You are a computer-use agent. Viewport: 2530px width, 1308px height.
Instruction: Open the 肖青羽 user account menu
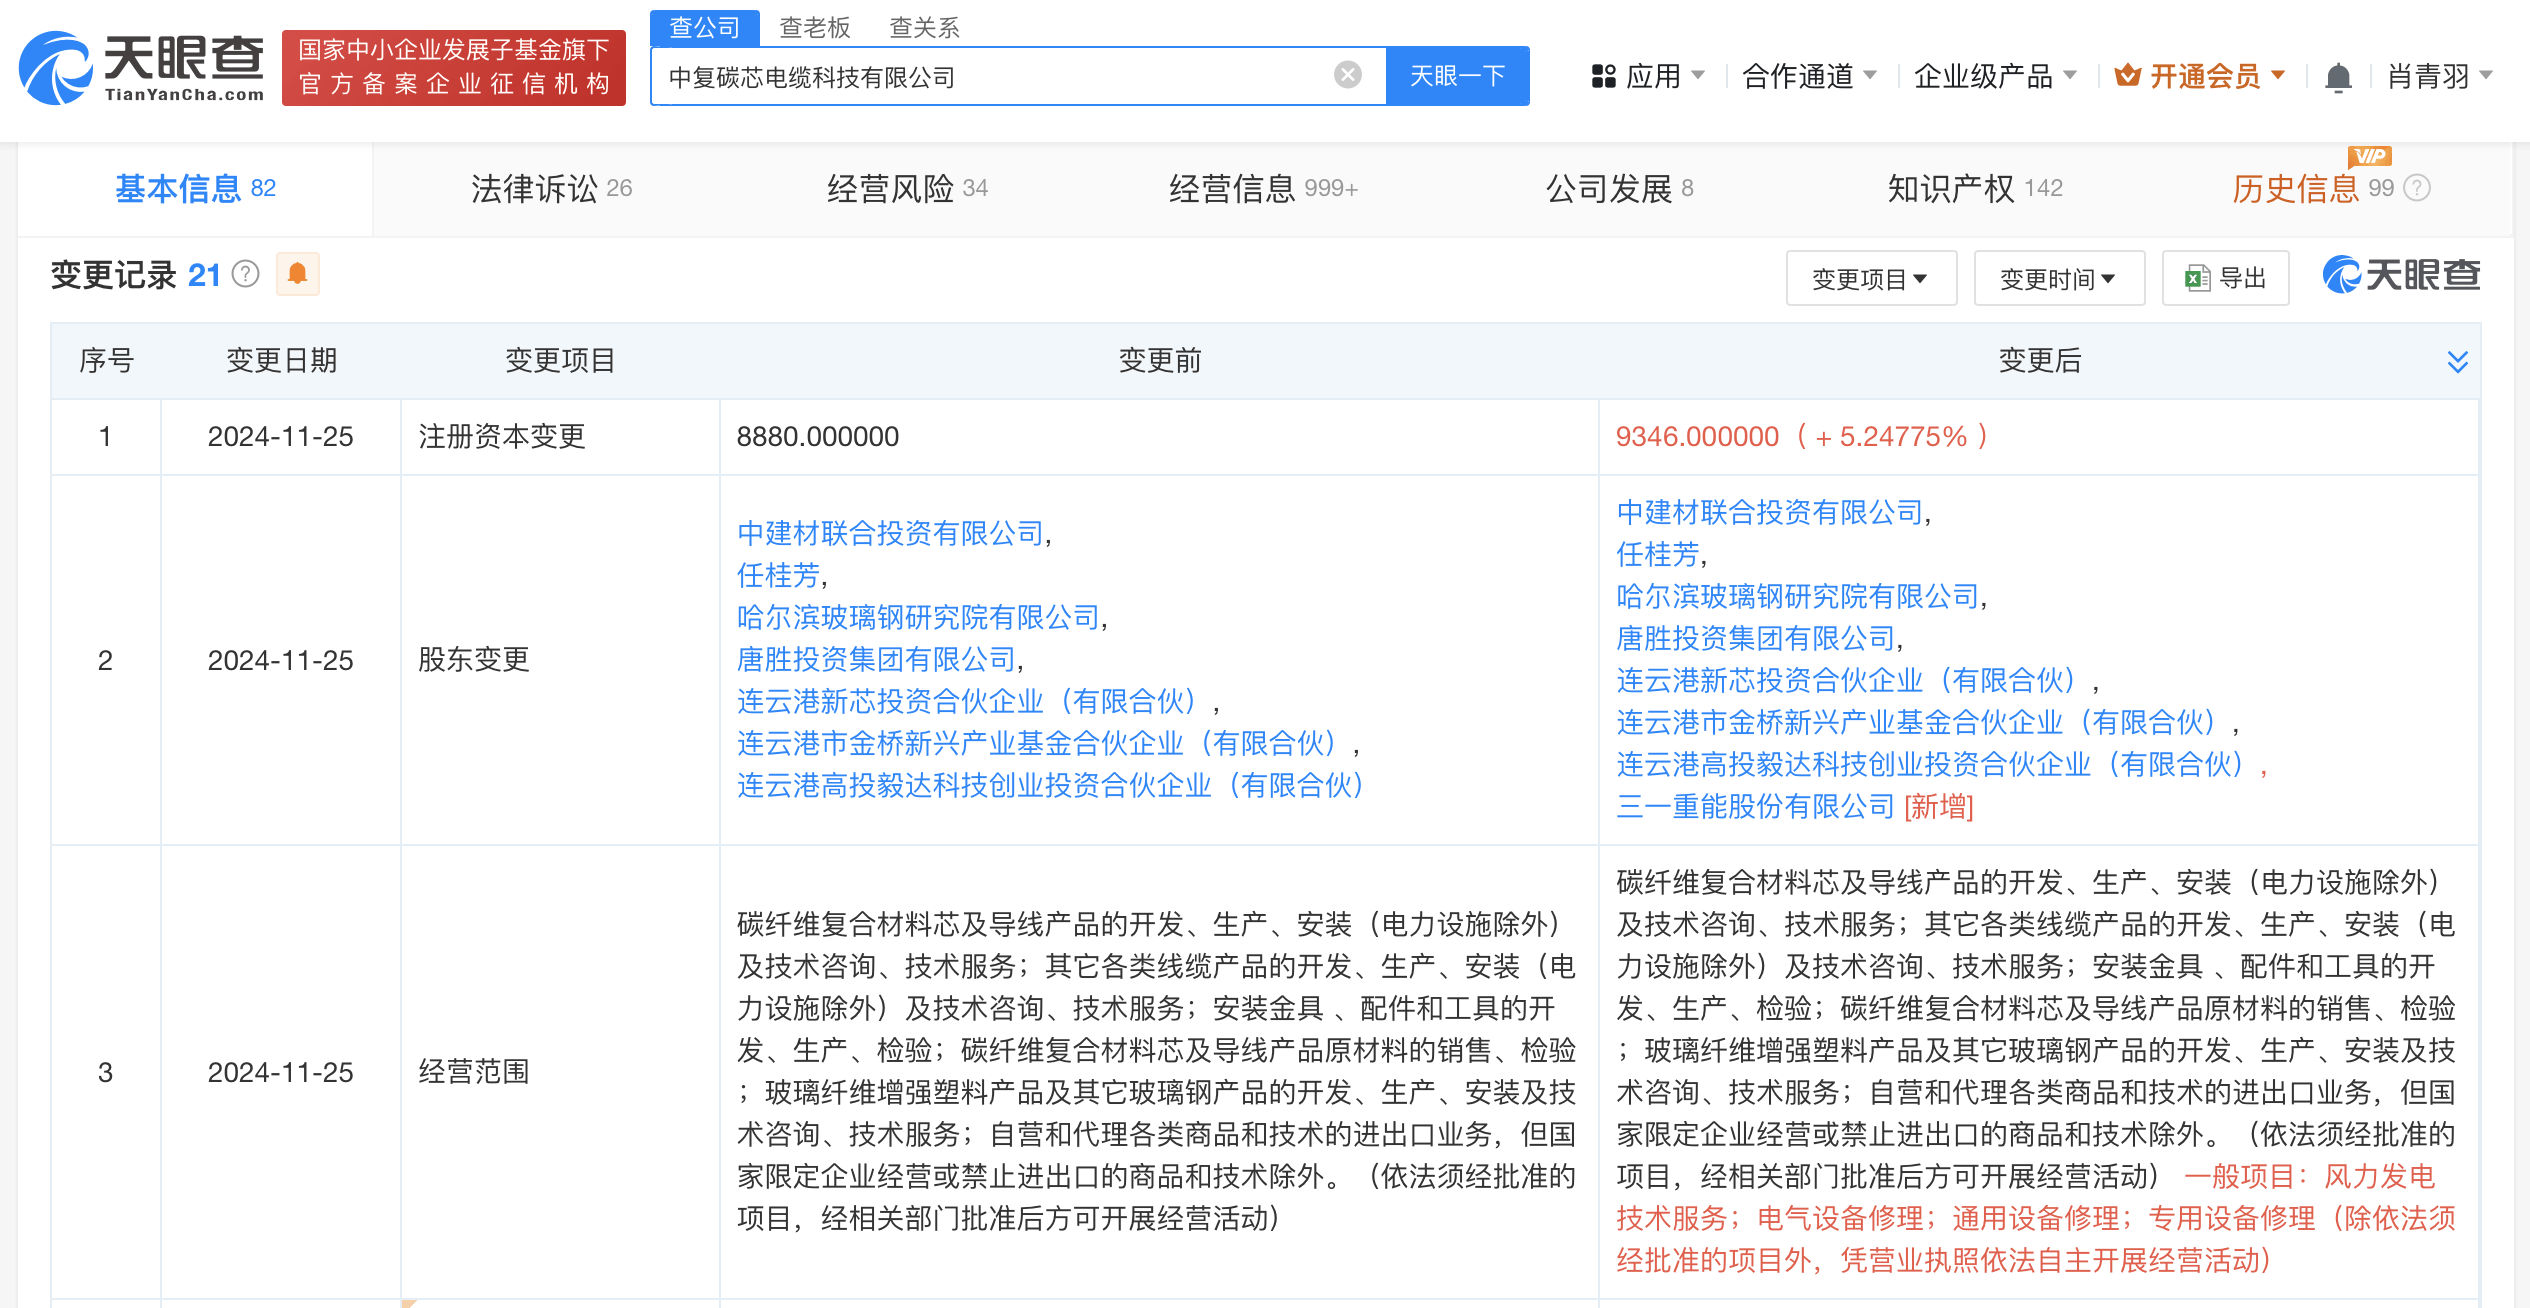coord(2440,76)
